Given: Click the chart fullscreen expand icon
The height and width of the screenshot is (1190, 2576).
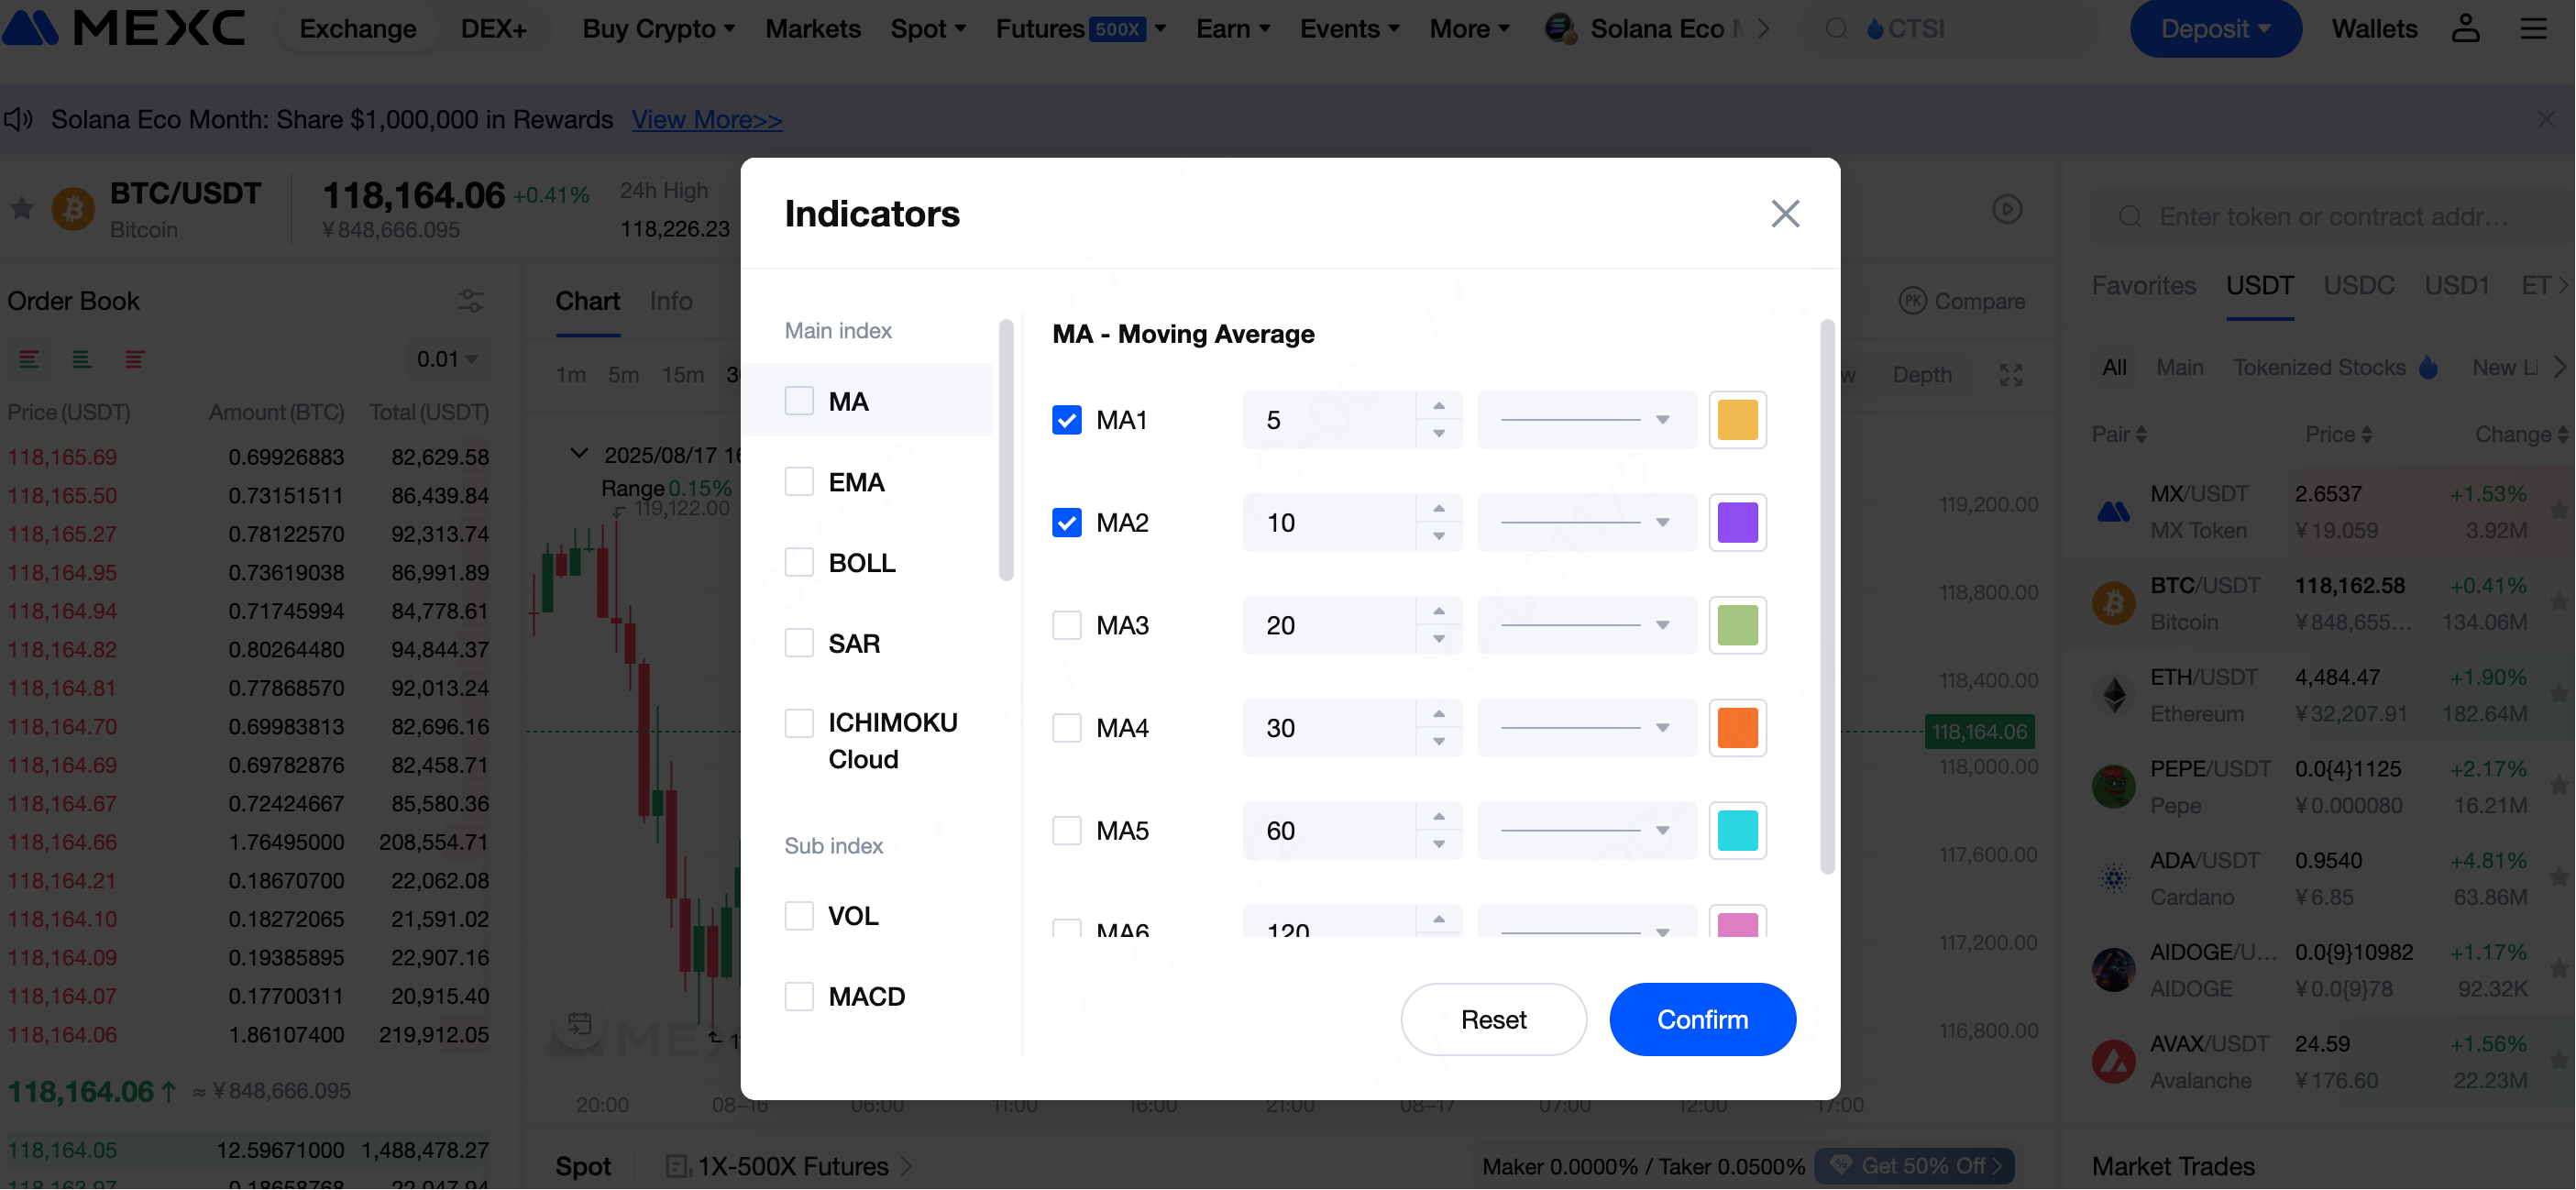Looking at the screenshot, I should click(x=2010, y=375).
